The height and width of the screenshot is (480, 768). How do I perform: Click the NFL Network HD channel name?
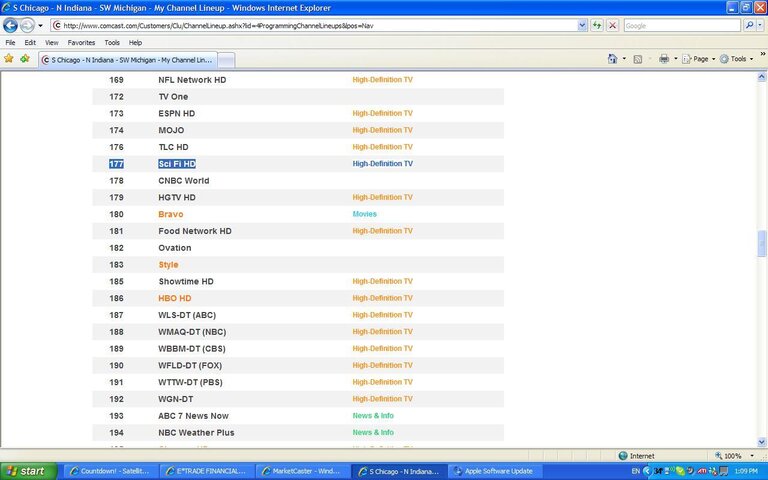(x=192, y=80)
